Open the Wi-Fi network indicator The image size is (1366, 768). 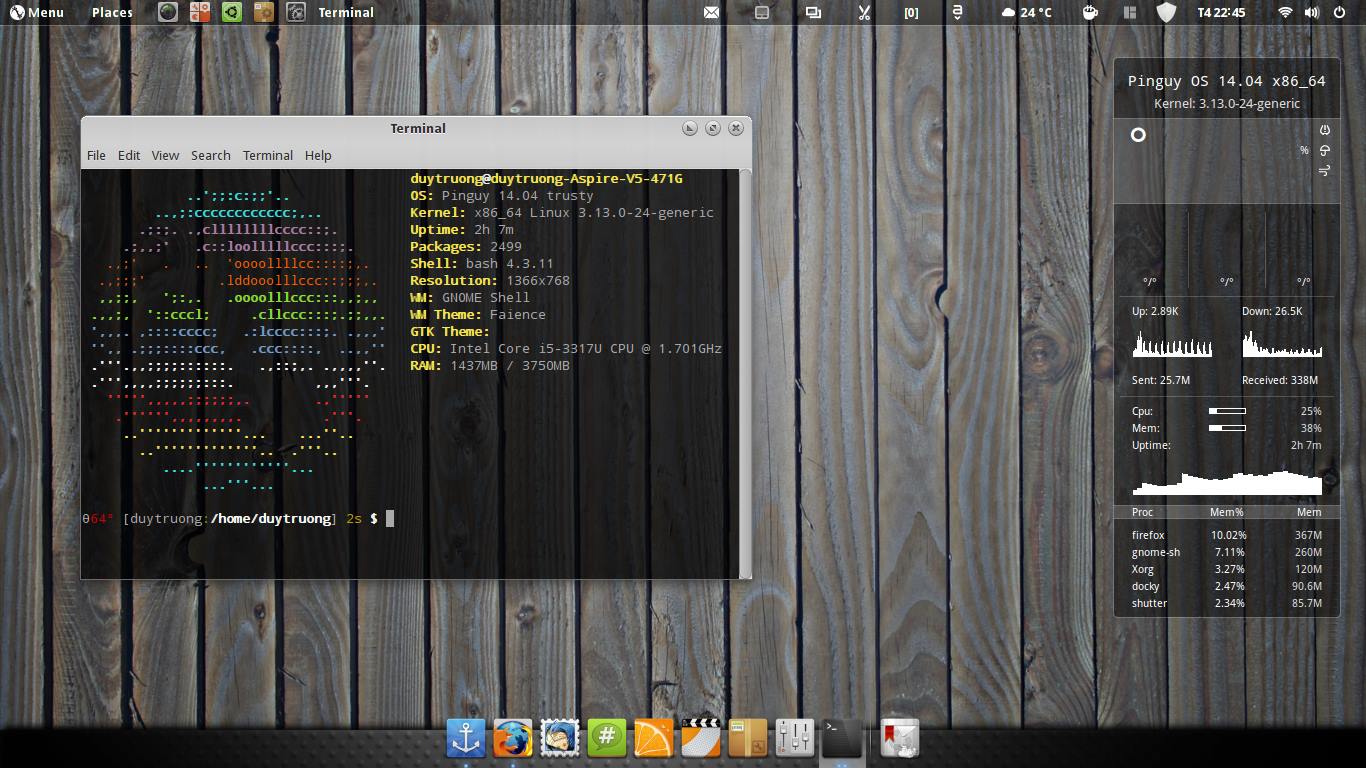coord(1285,12)
